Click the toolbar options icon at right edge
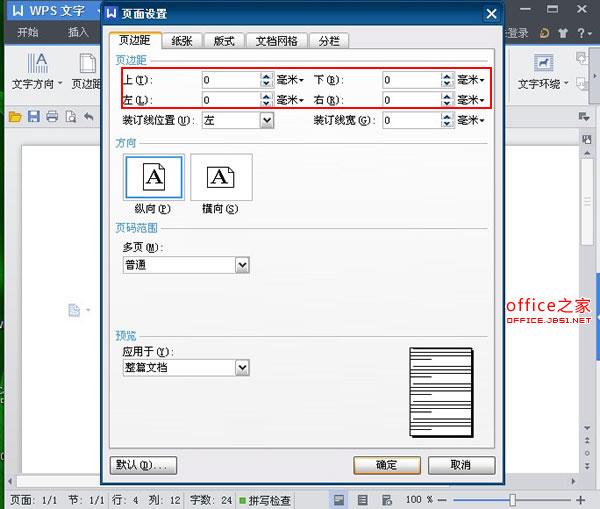 pyautogui.click(x=584, y=117)
